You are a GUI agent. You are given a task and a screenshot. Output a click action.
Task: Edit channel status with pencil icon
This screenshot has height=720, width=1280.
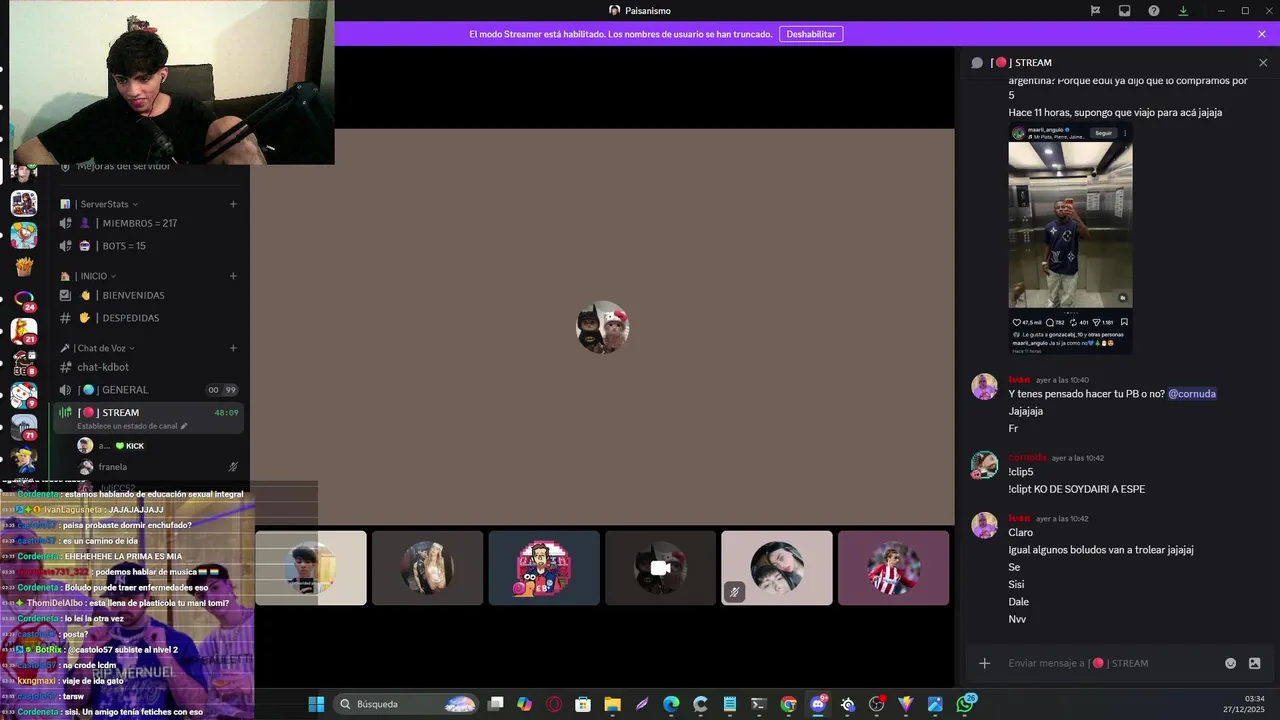pyautogui.click(x=184, y=426)
